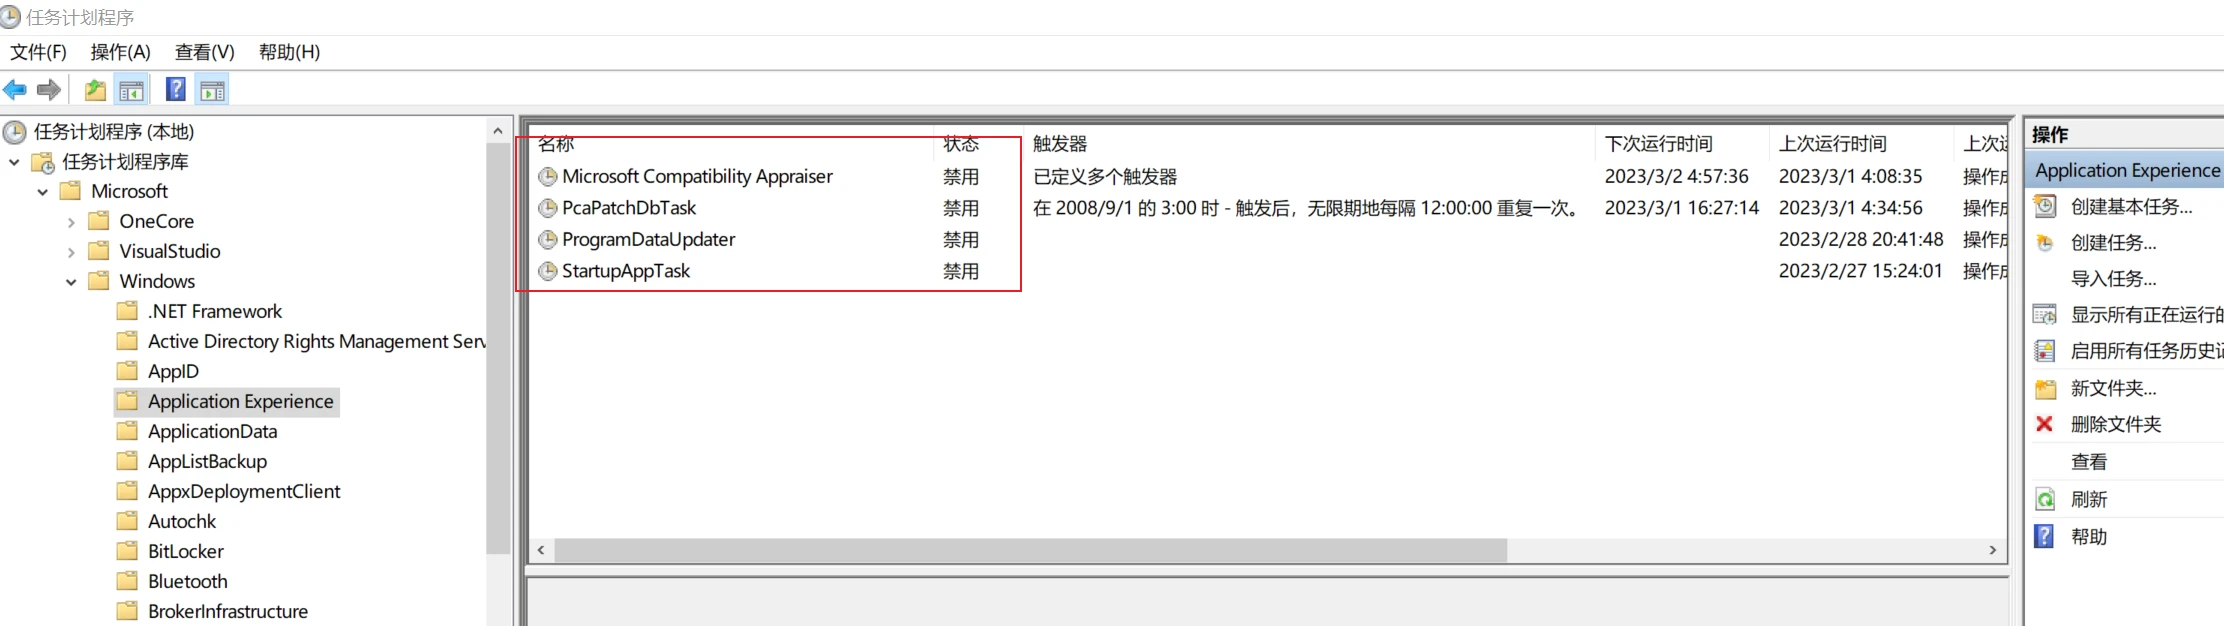Collapse the 任务计划程序库 tree node
Viewport: 2224px width, 626px height.
click(x=14, y=162)
